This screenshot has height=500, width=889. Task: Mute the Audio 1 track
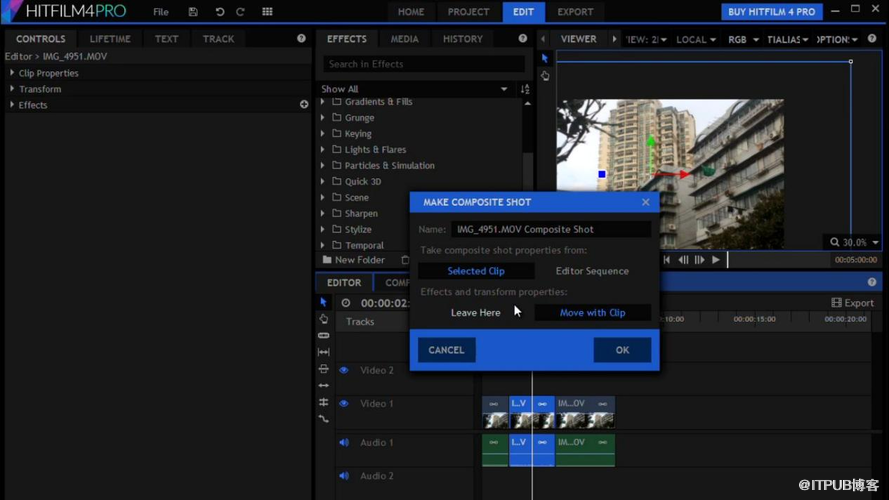[344, 443]
